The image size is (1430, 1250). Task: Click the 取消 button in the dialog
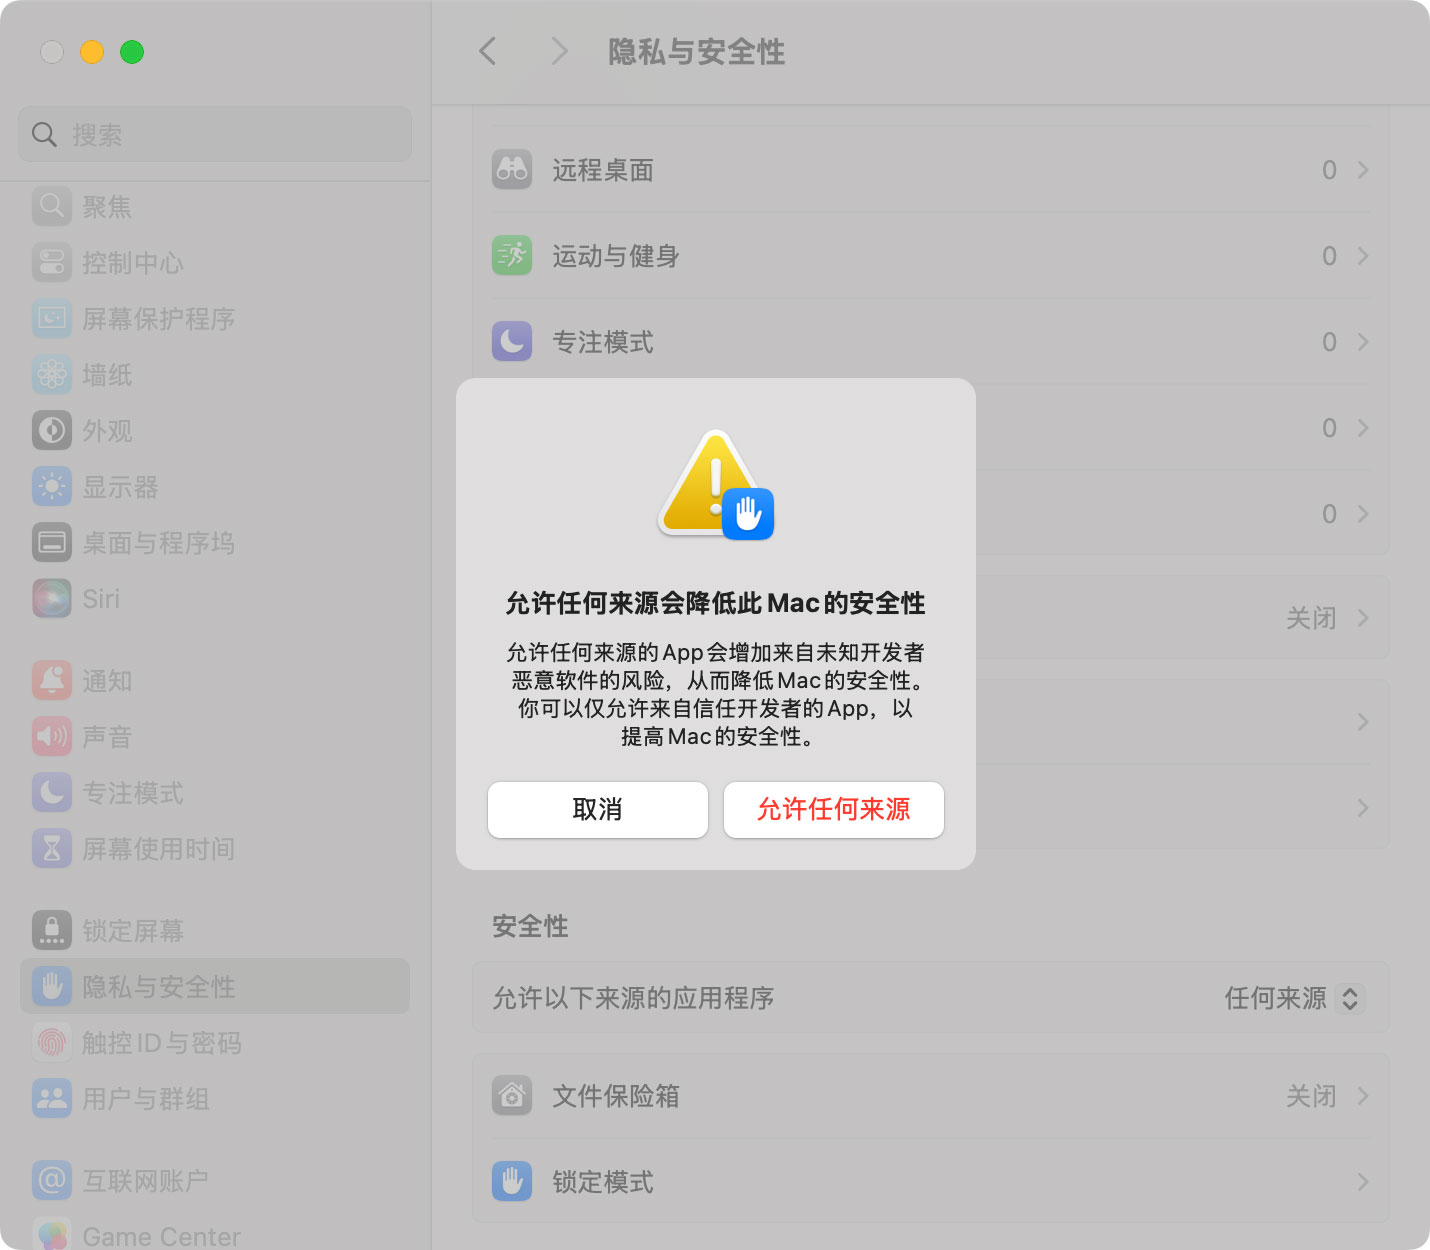pos(597,810)
